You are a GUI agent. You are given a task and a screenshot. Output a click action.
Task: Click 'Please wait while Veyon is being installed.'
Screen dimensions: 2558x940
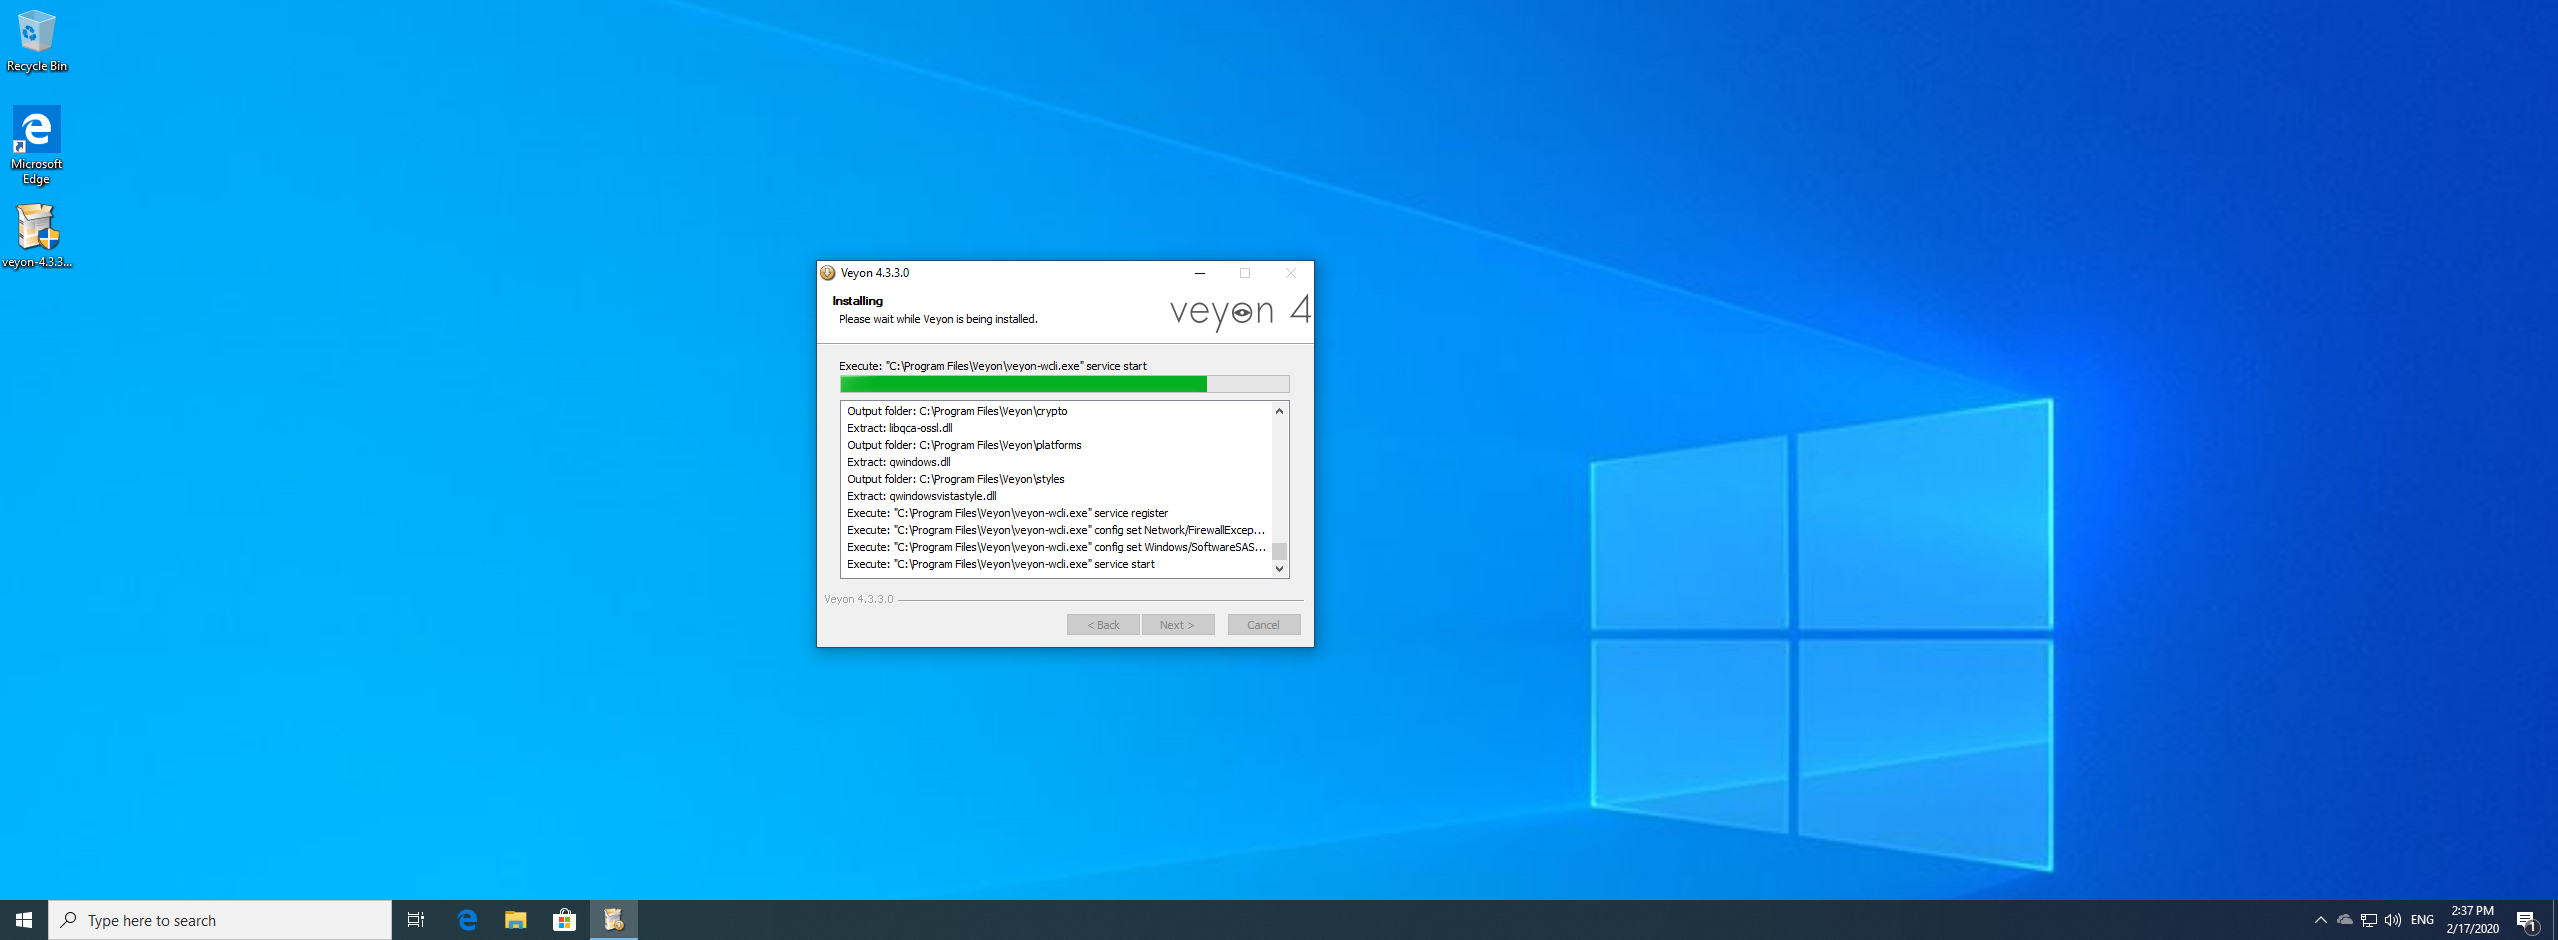click(938, 320)
